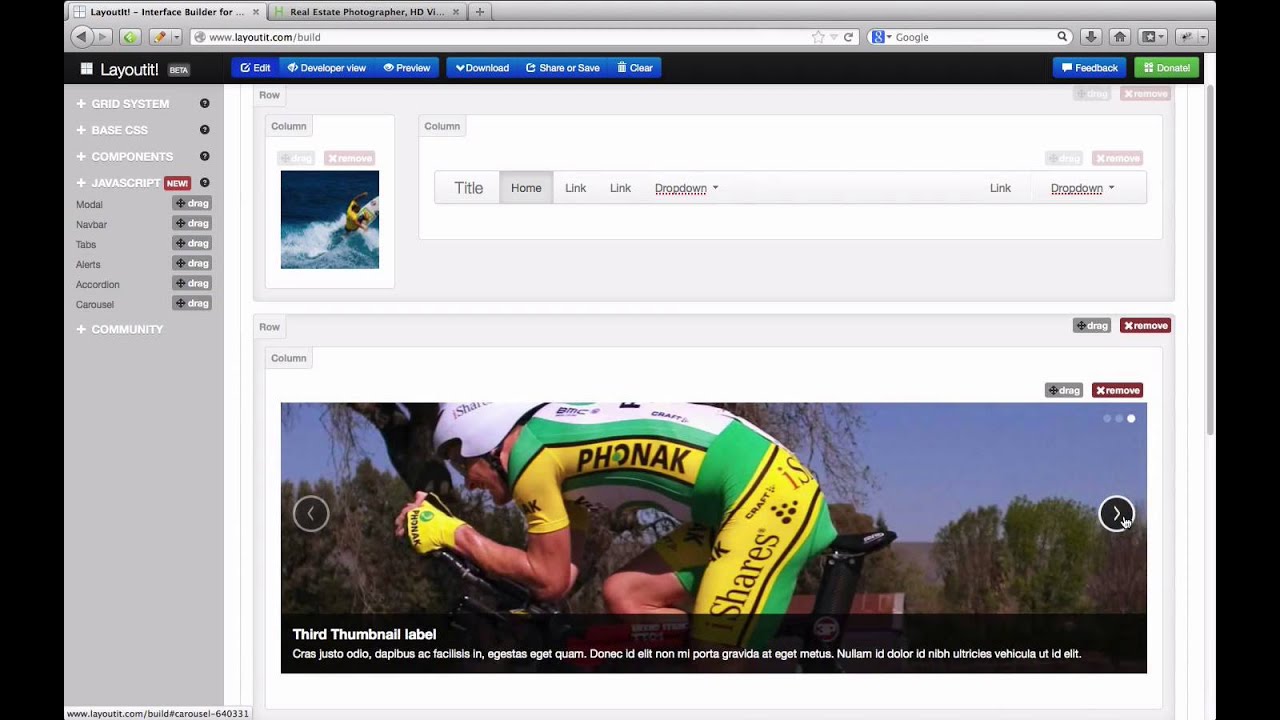Image resolution: width=1280 pixels, height=720 pixels.
Task: Advance to next carousel slide
Action: click(1116, 514)
